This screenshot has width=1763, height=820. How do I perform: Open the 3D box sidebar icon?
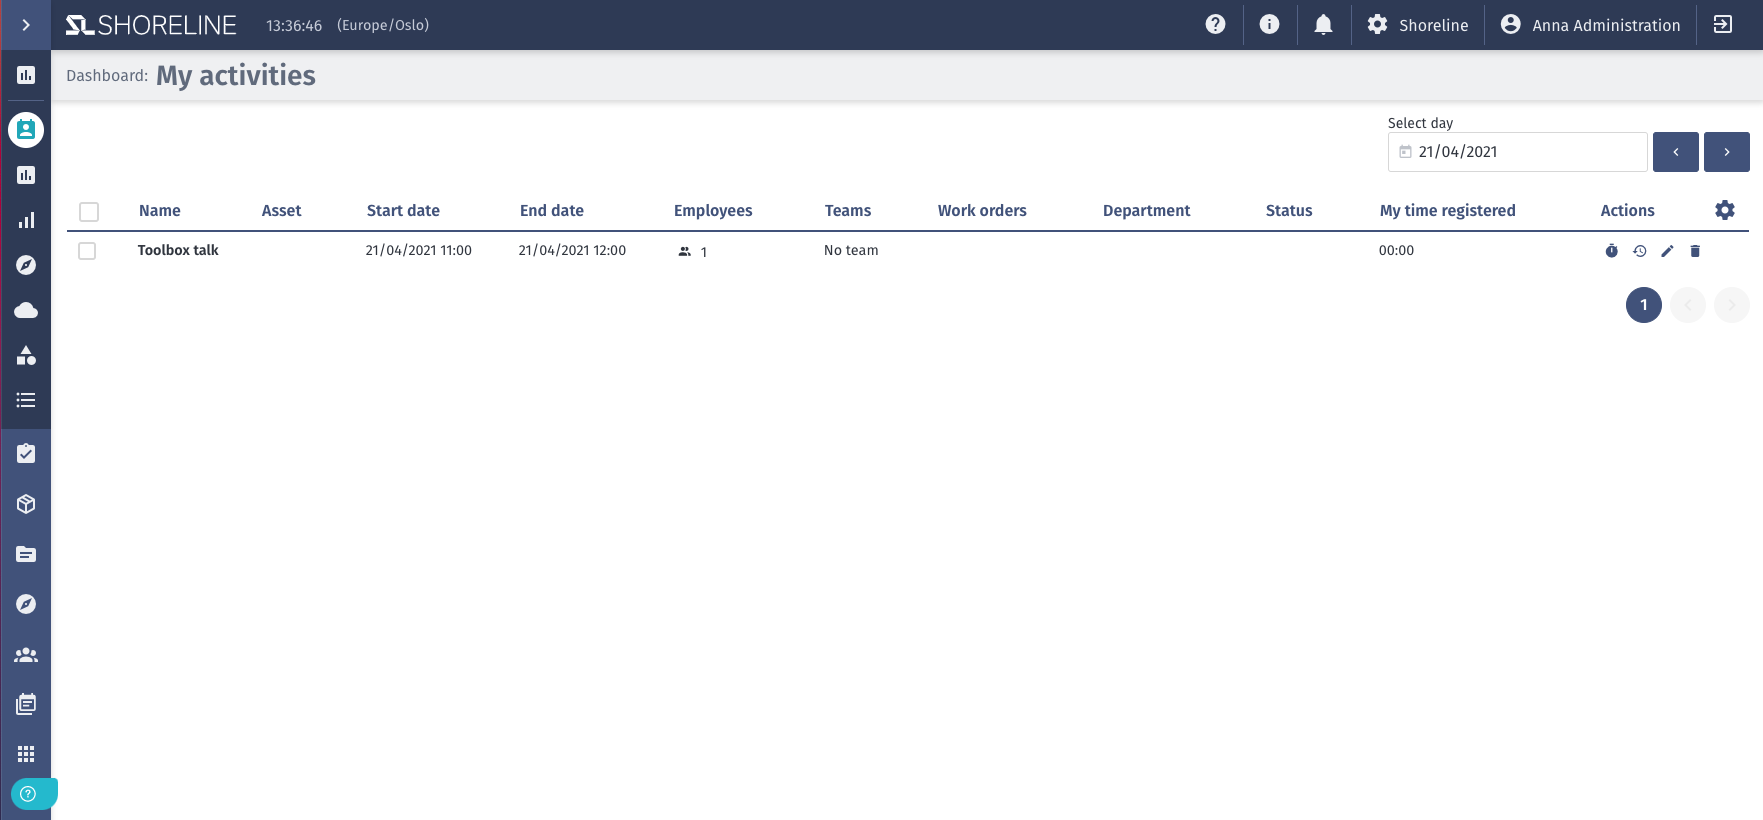(x=26, y=504)
